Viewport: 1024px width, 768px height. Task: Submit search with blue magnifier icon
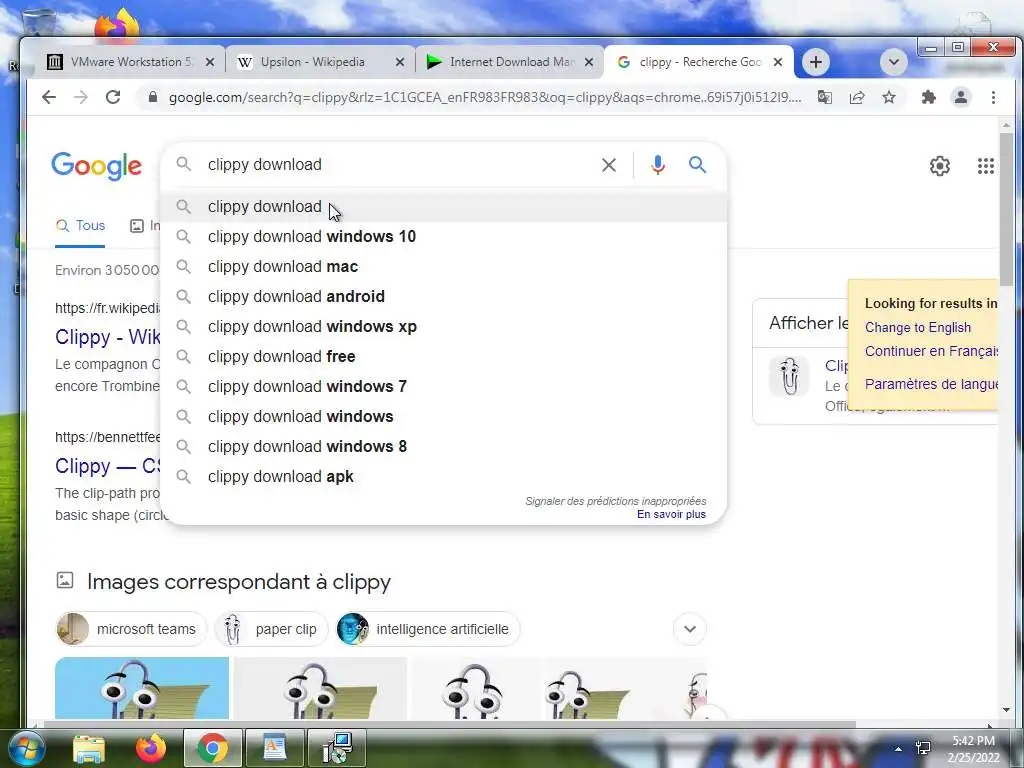[x=697, y=165]
